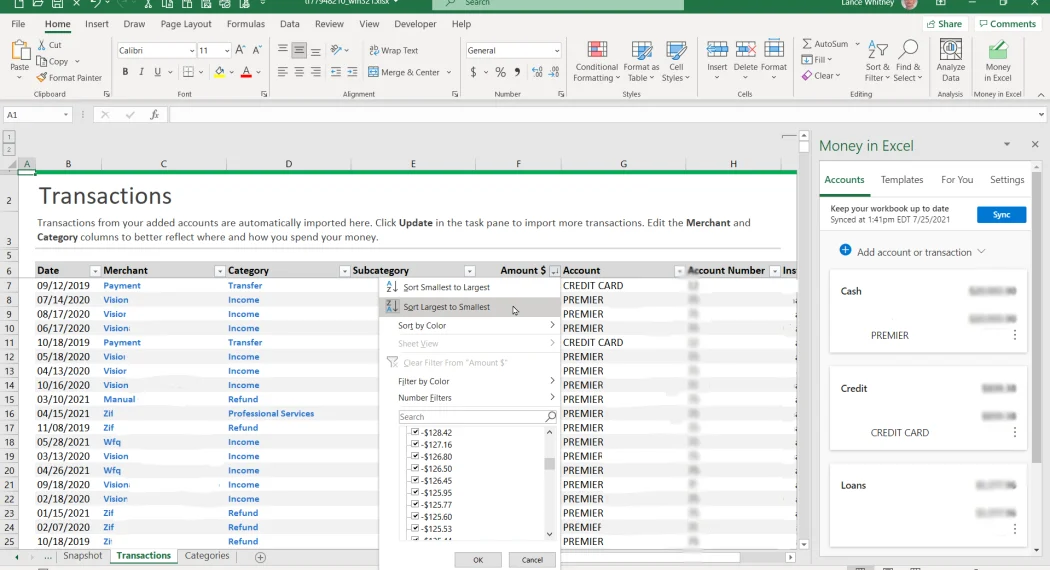Click the filter Search input box

pyautogui.click(x=477, y=417)
